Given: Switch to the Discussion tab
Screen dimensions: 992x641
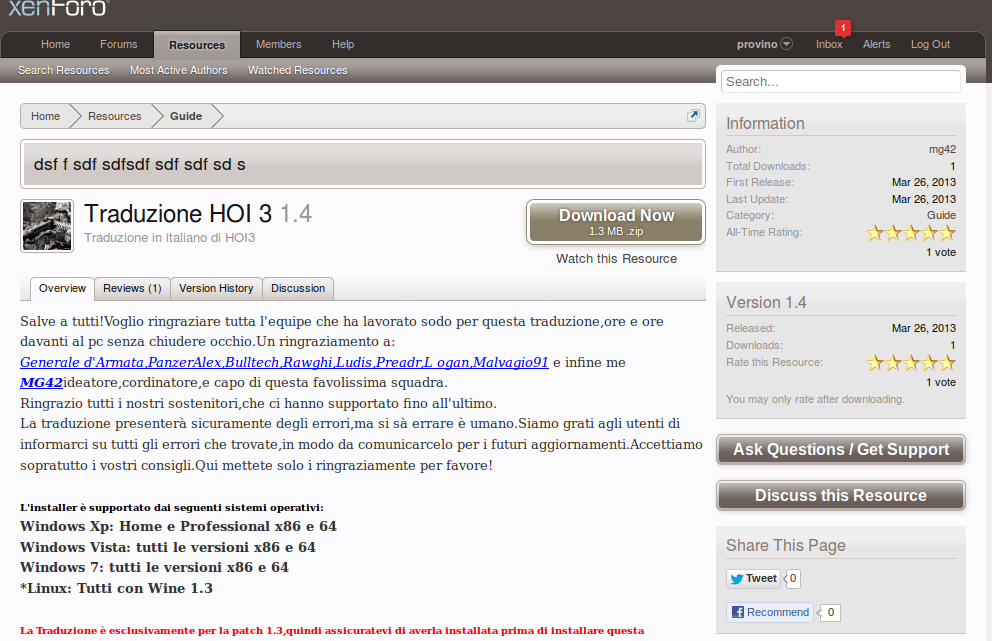Looking at the screenshot, I should click(298, 289).
